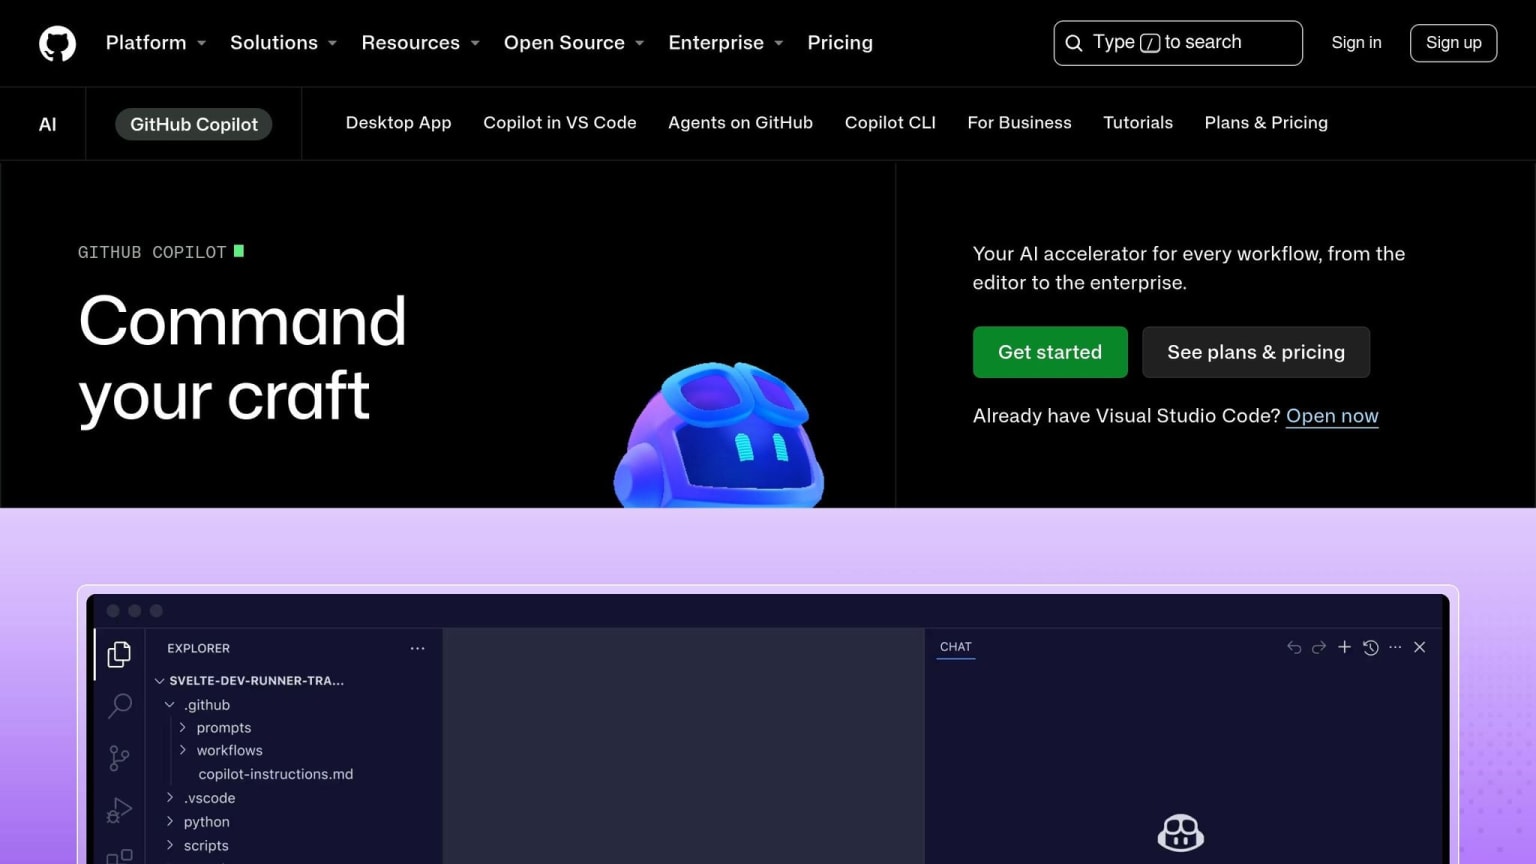Expand the Solutions dropdown menu
Screen dimensions: 1536x864
pos(284,43)
